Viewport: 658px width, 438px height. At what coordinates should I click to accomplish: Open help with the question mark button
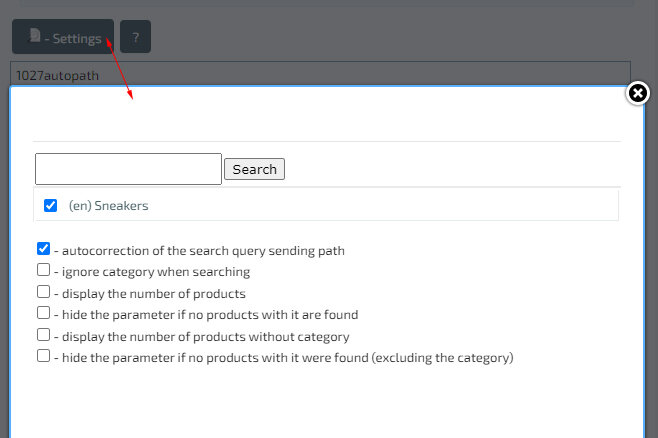click(x=135, y=38)
